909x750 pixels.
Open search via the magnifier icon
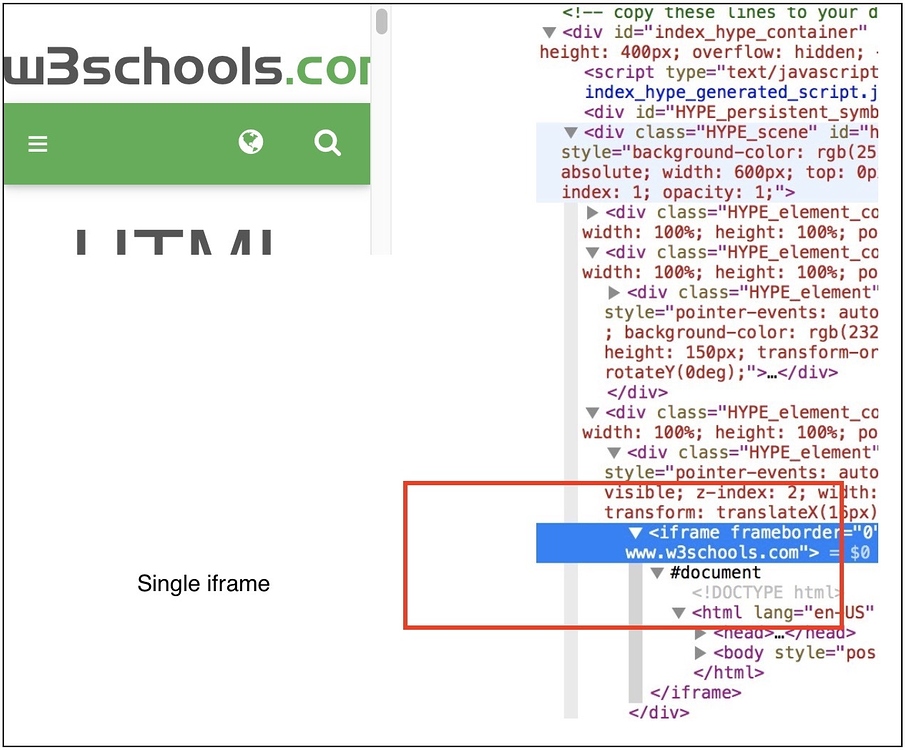tap(327, 143)
